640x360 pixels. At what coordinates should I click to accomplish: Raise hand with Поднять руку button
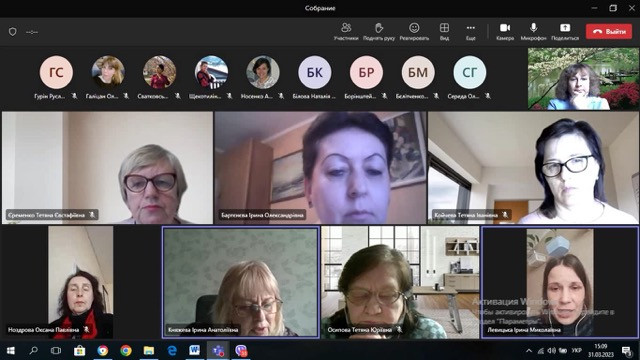(379, 32)
